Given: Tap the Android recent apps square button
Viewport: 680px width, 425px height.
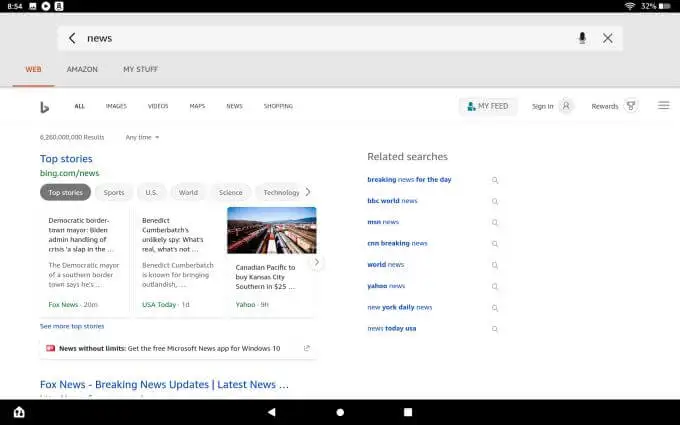Looking at the screenshot, I should point(408,412).
